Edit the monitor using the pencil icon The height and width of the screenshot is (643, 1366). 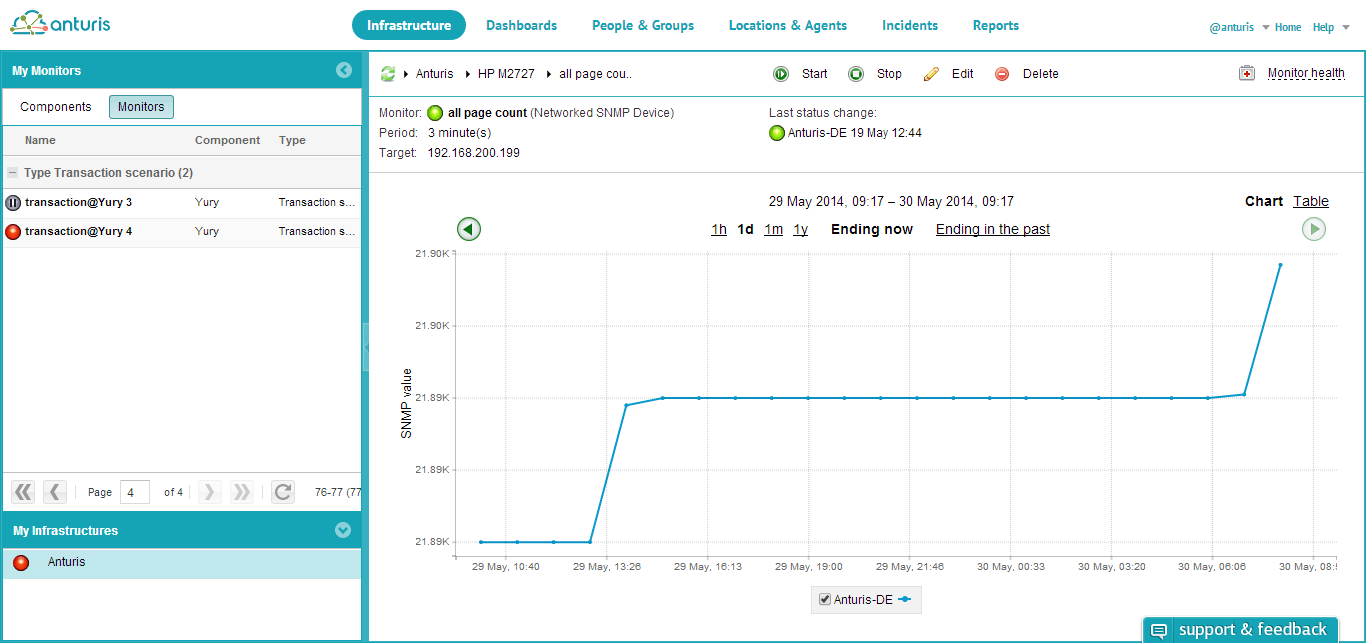[x=930, y=73]
